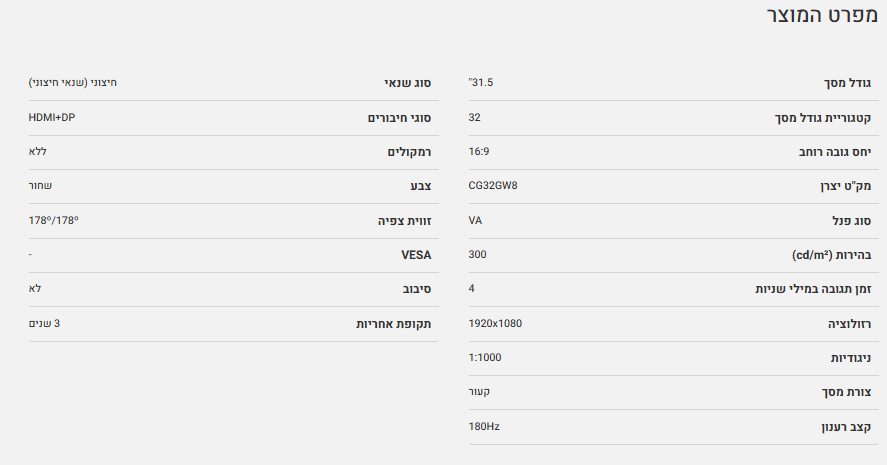
Task: Click the 'סוג שנאי' label
Action: tap(408, 82)
